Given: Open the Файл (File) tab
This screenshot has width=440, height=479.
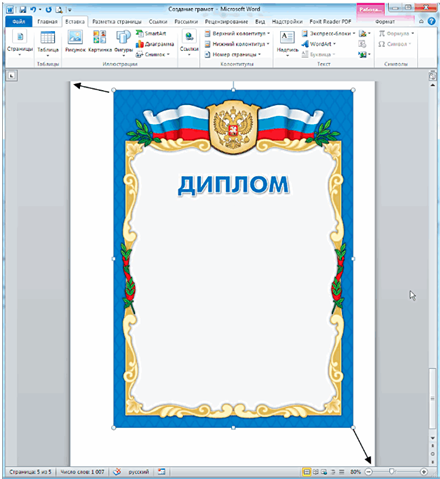Looking at the screenshot, I should click(19, 22).
